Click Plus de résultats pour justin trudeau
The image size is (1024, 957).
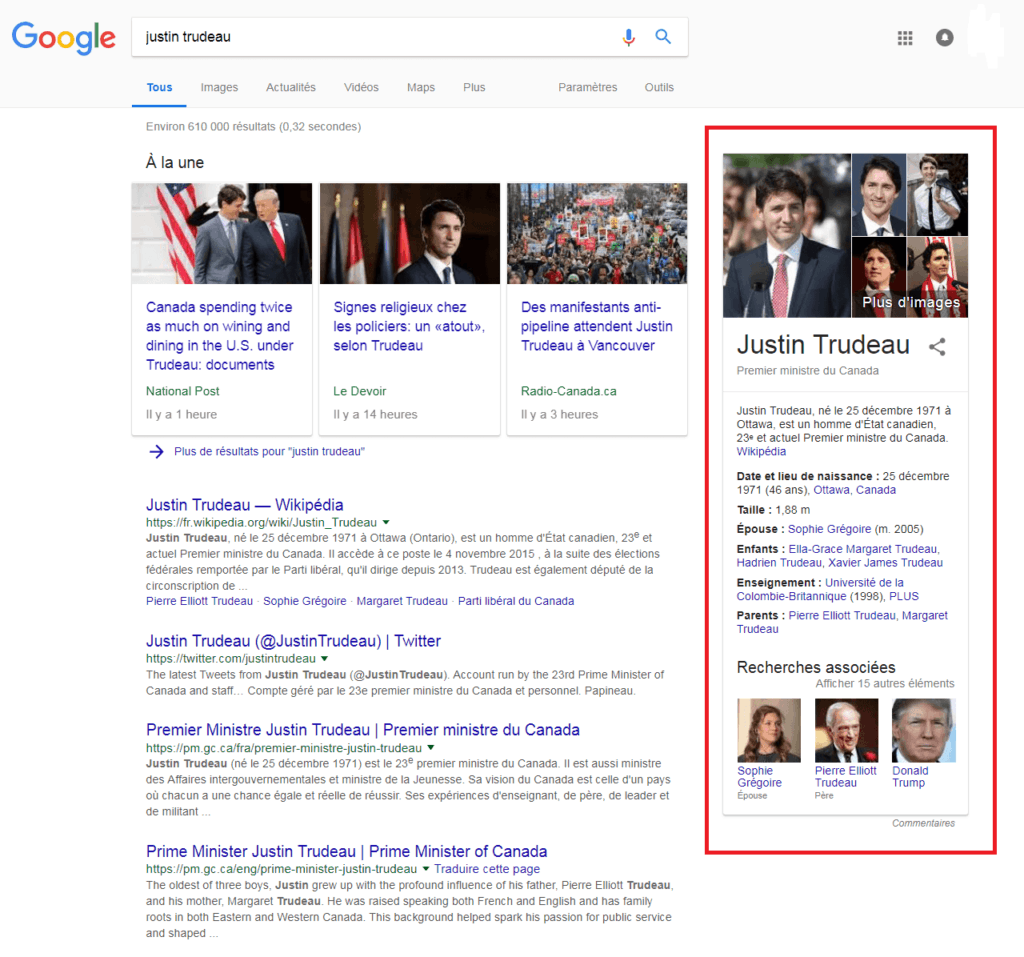point(269,451)
